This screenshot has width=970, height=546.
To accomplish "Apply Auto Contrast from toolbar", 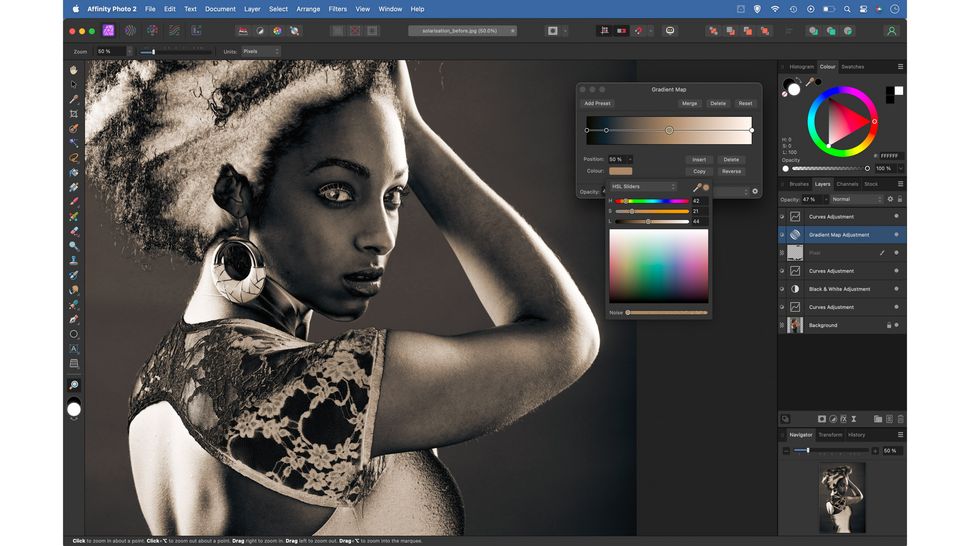I will coord(260,31).
